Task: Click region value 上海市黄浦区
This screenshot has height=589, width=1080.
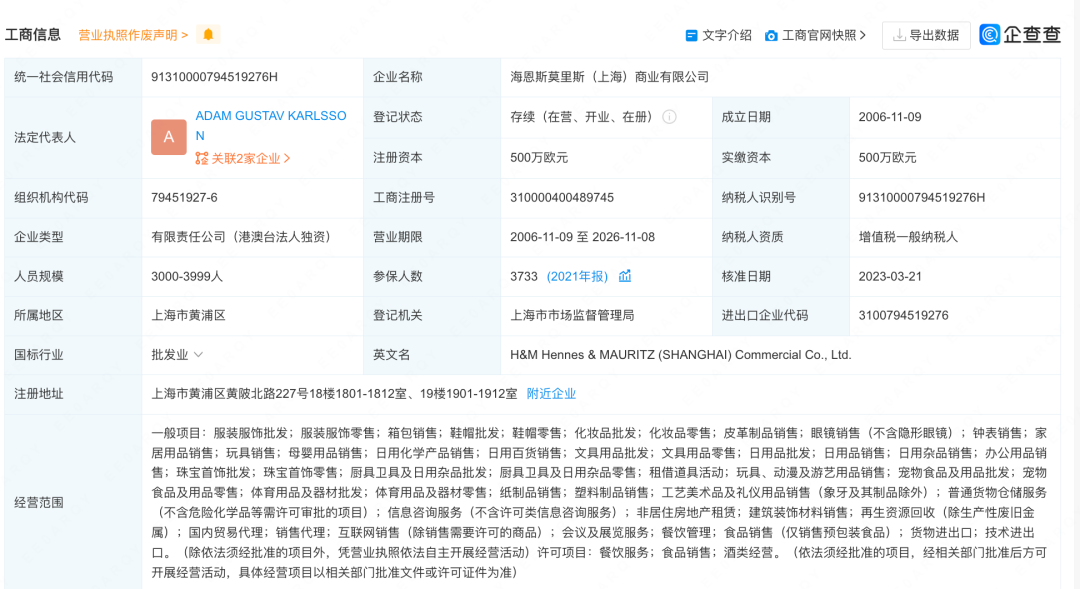Action: tap(188, 316)
